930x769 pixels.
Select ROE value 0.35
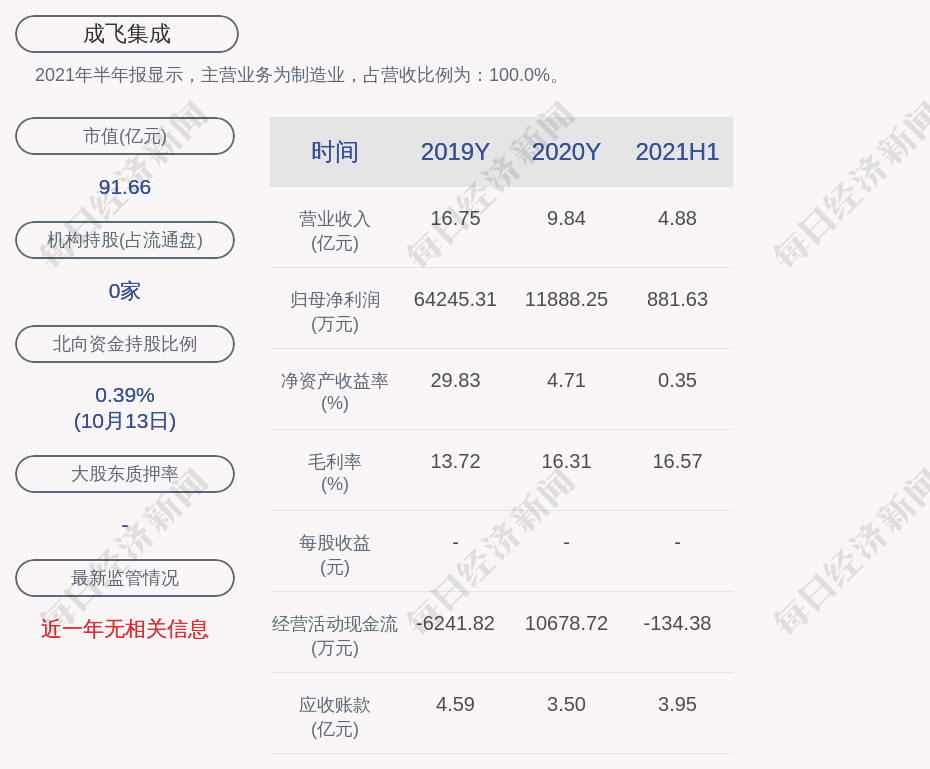tap(677, 380)
